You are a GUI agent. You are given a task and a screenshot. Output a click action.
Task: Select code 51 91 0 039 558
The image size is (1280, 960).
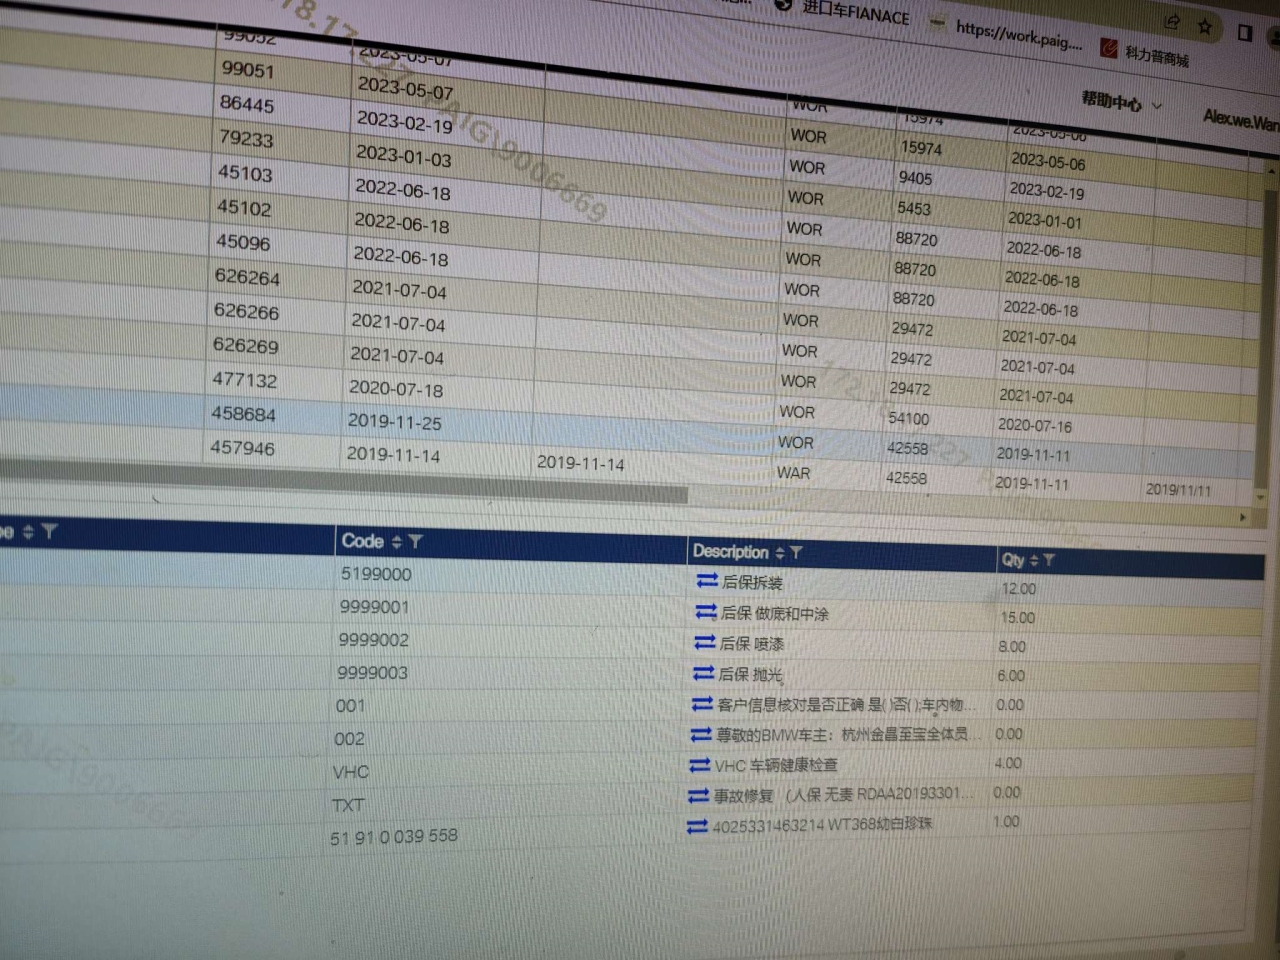[x=394, y=837]
